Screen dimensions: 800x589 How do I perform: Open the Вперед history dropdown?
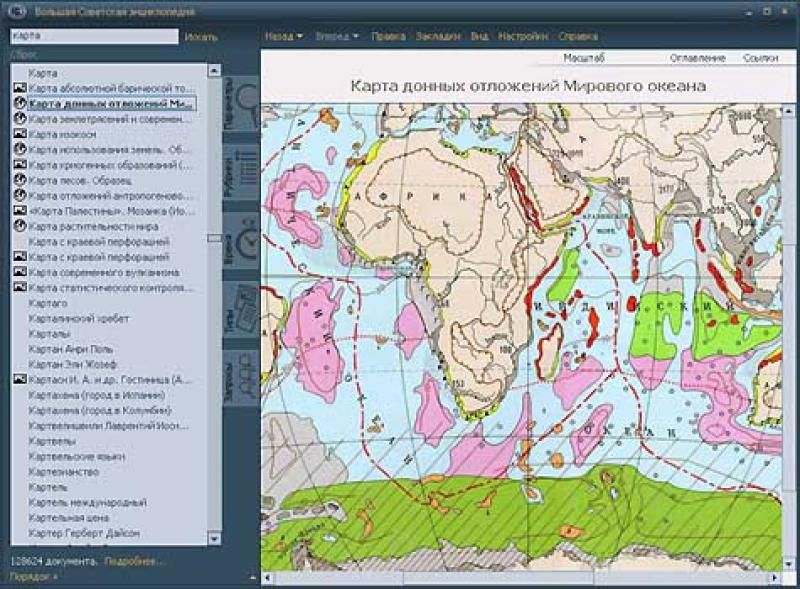[x=337, y=37]
